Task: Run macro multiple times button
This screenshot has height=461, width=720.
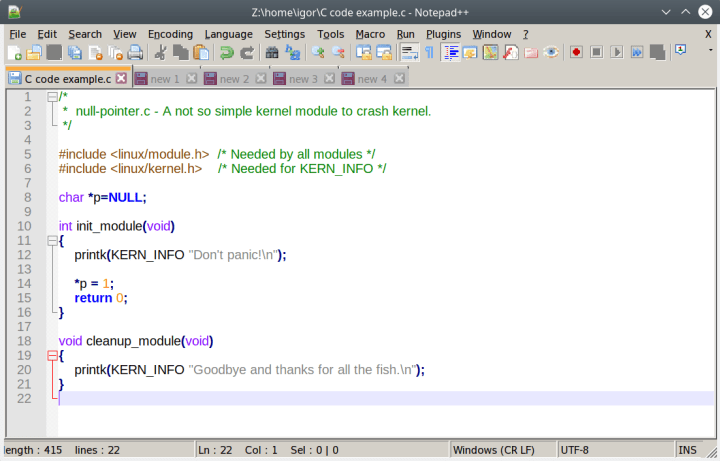Action: (637, 52)
